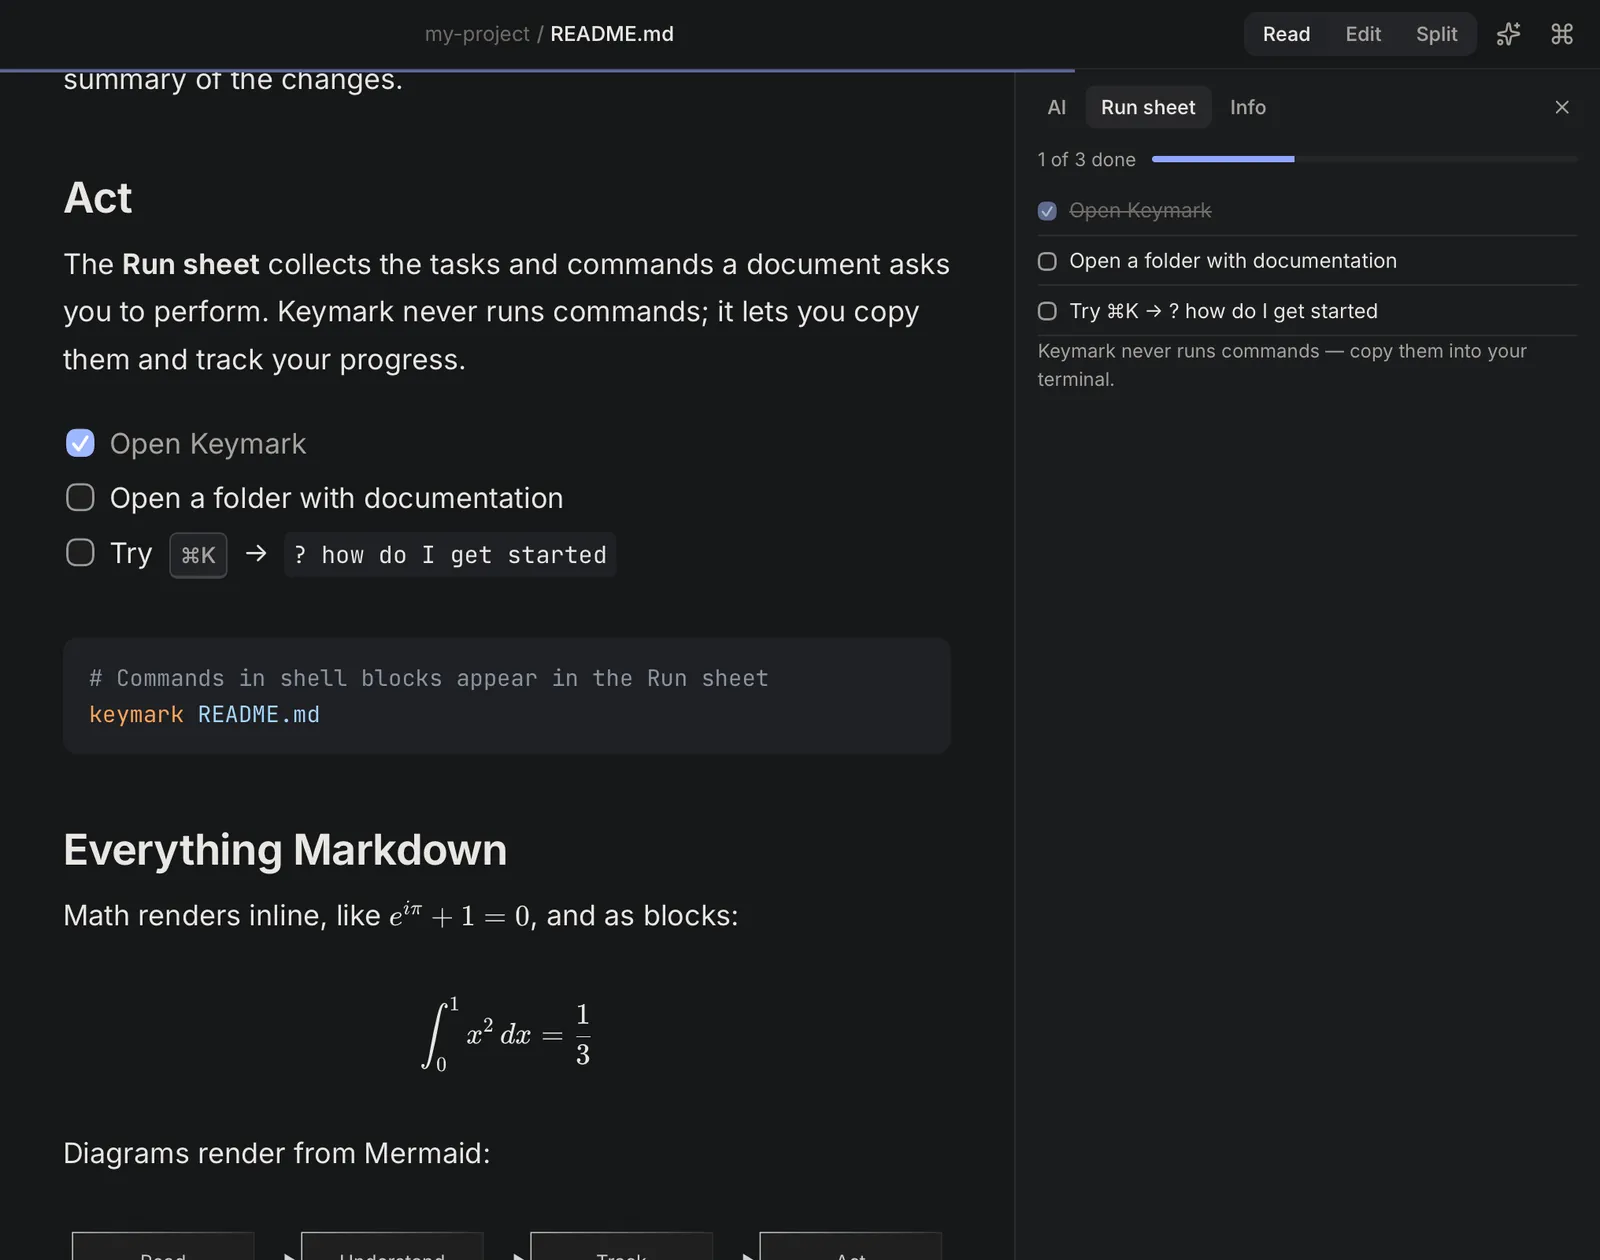The height and width of the screenshot is (1260, 1600).
Task: Click the integral math block
Action: pyautogui.click(x=506, y=1035)
